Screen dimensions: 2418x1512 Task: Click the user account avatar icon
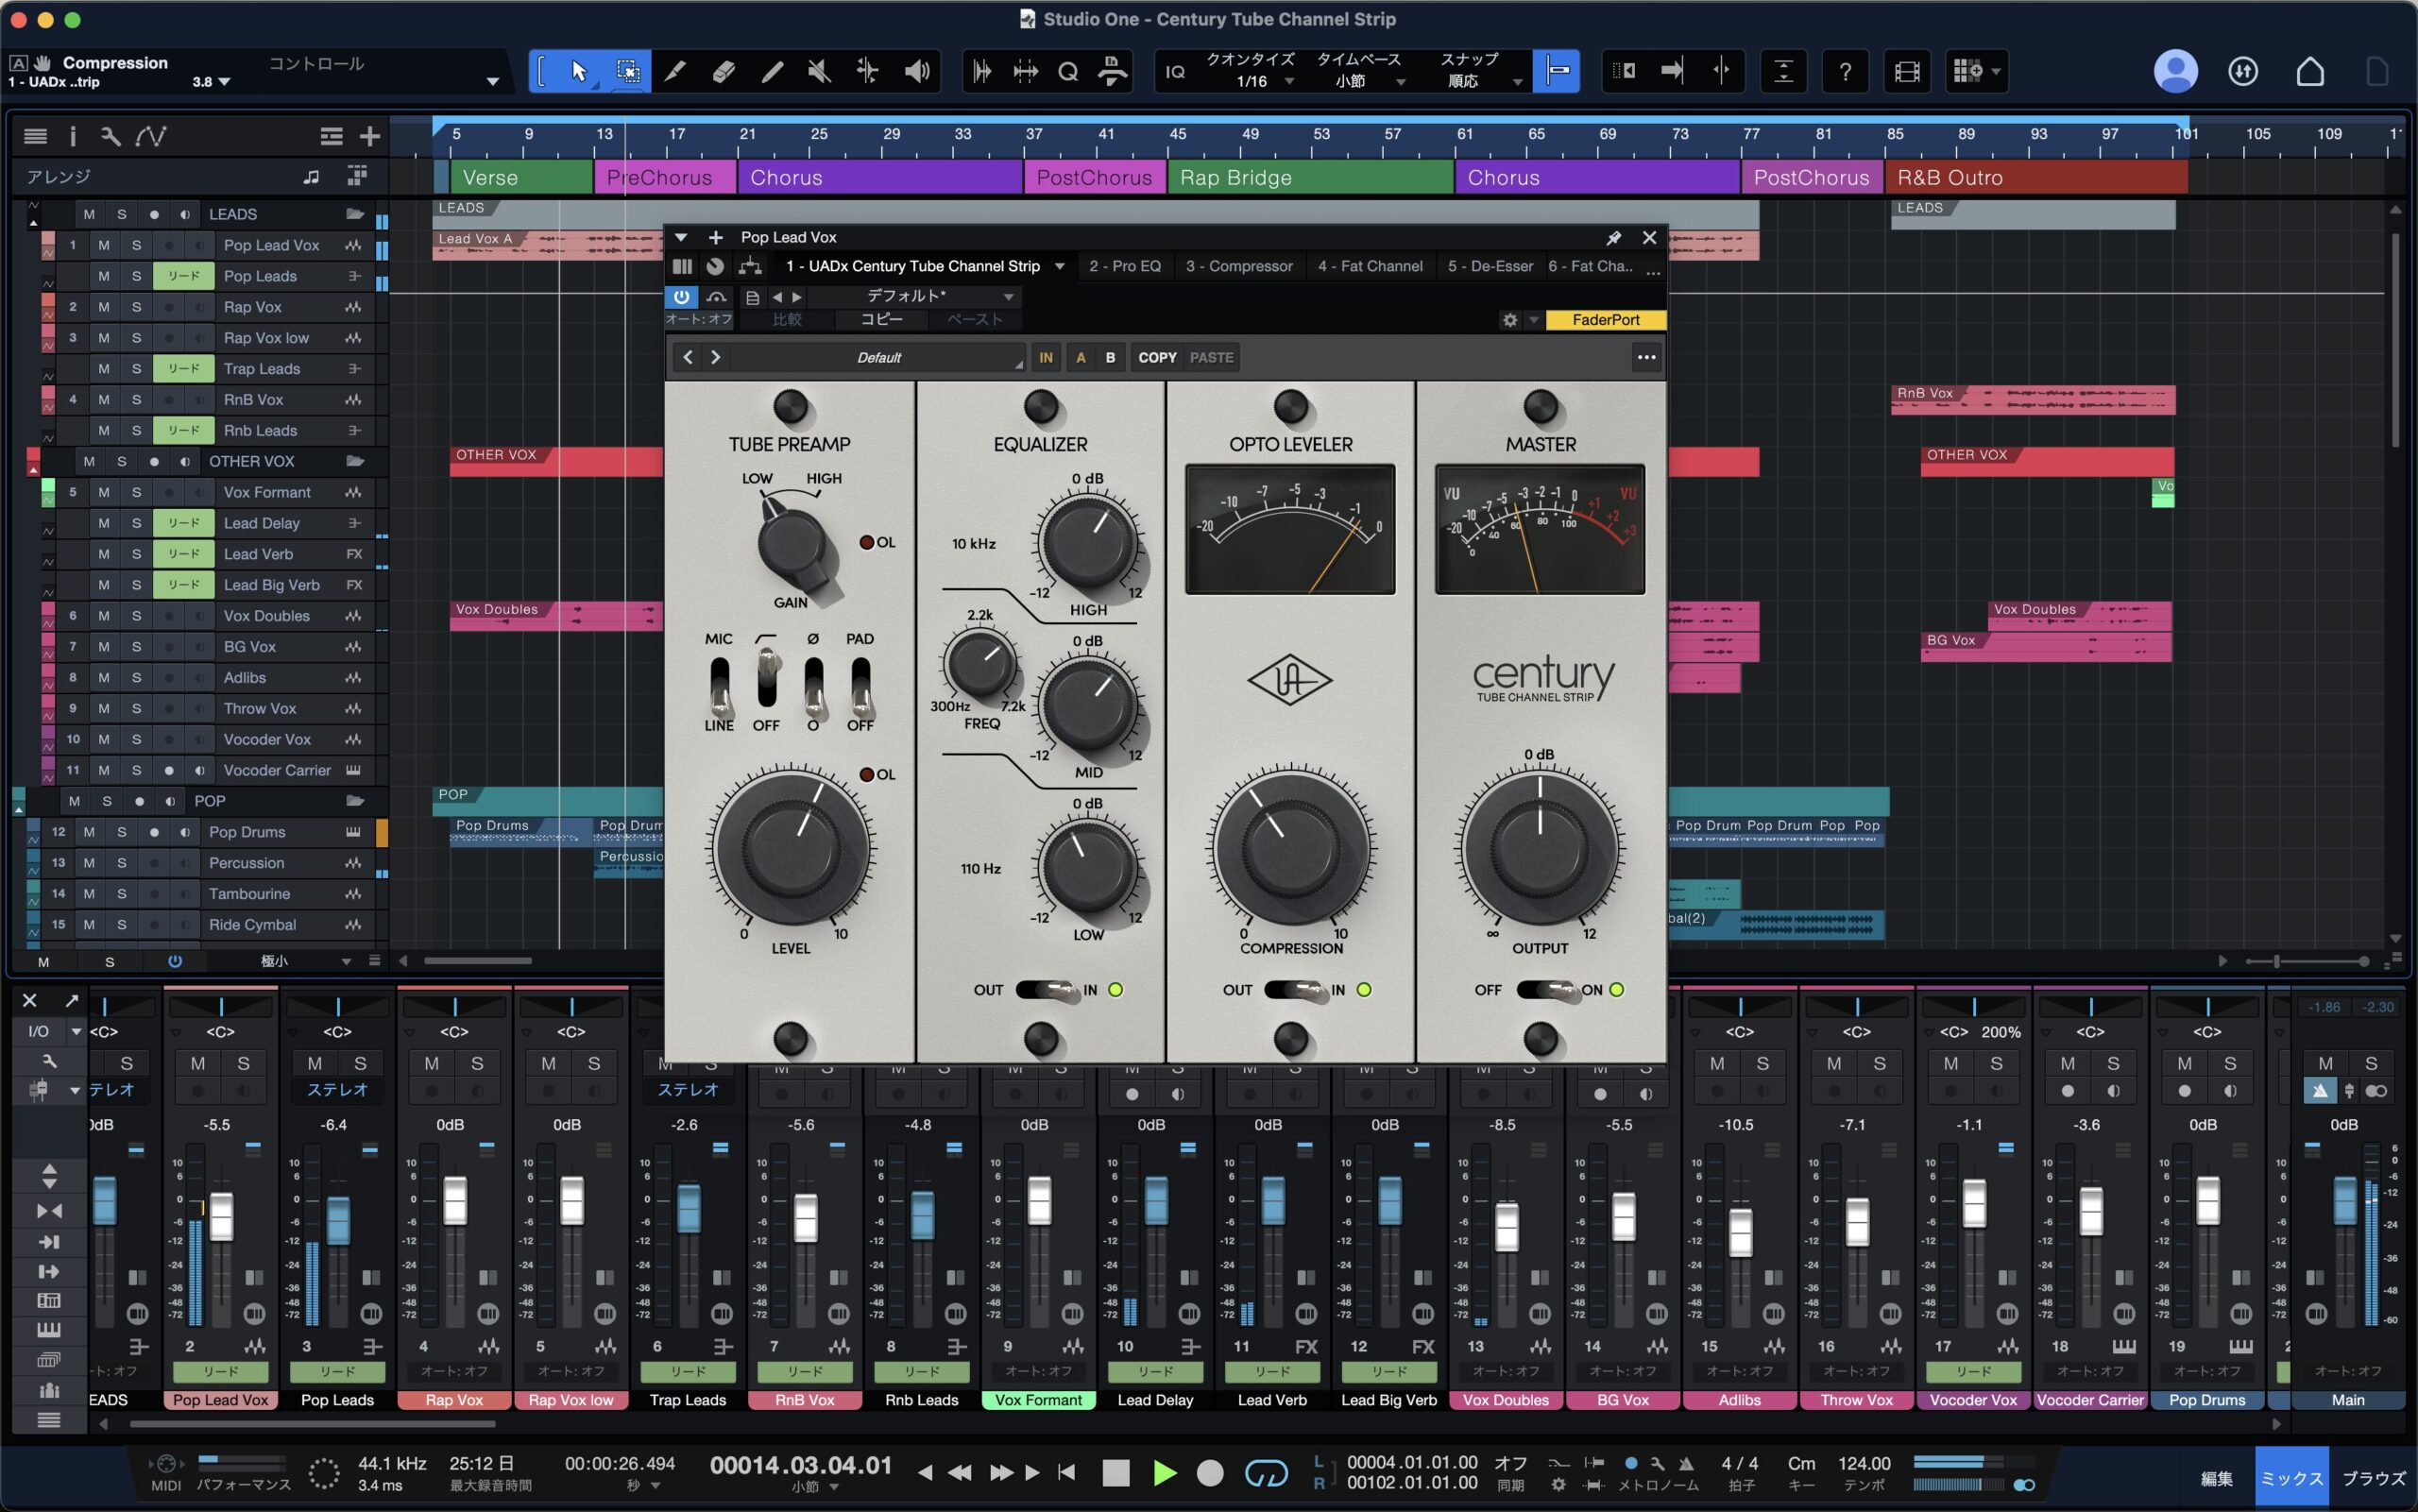[x=2175, y=71]
